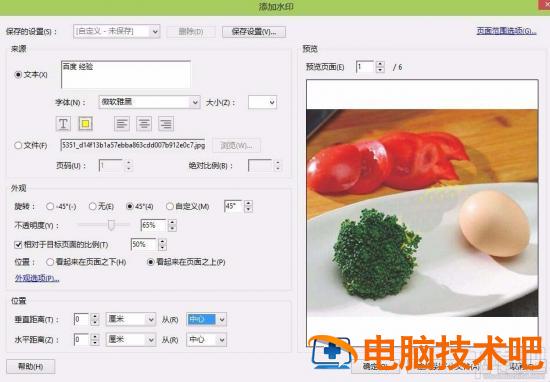The height and width of the screenshot is (382, 550).
Task: Click the file path field with jpg name
Action: click(x=133, y=145)
